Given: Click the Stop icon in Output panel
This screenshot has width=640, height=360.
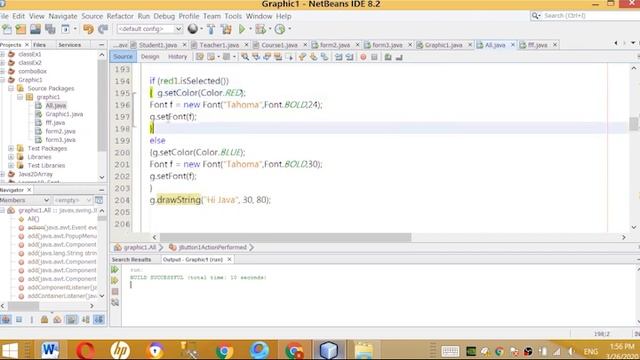Looking at the screenshot, I should 115,291.
